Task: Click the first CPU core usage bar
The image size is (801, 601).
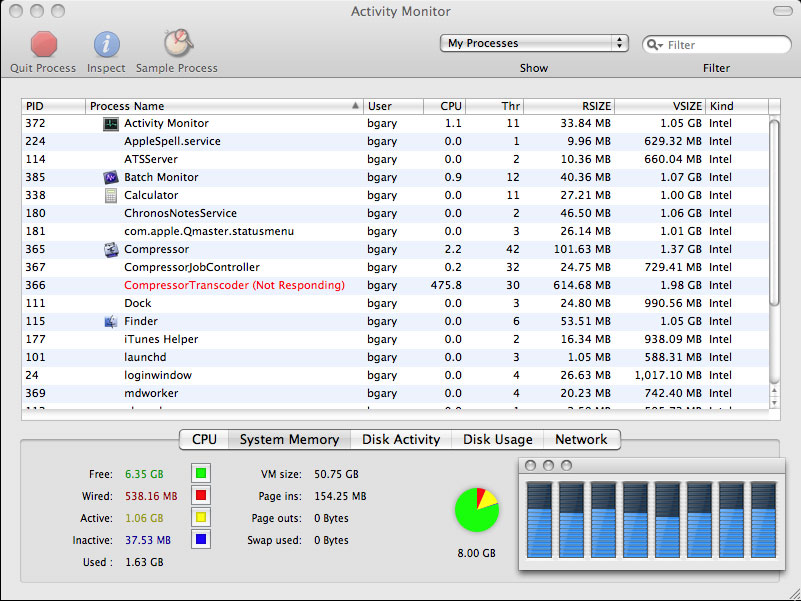Action: 539,519
